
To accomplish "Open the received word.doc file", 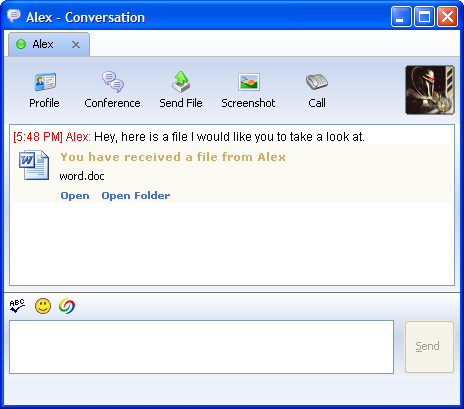I will (x=75, y=195).
